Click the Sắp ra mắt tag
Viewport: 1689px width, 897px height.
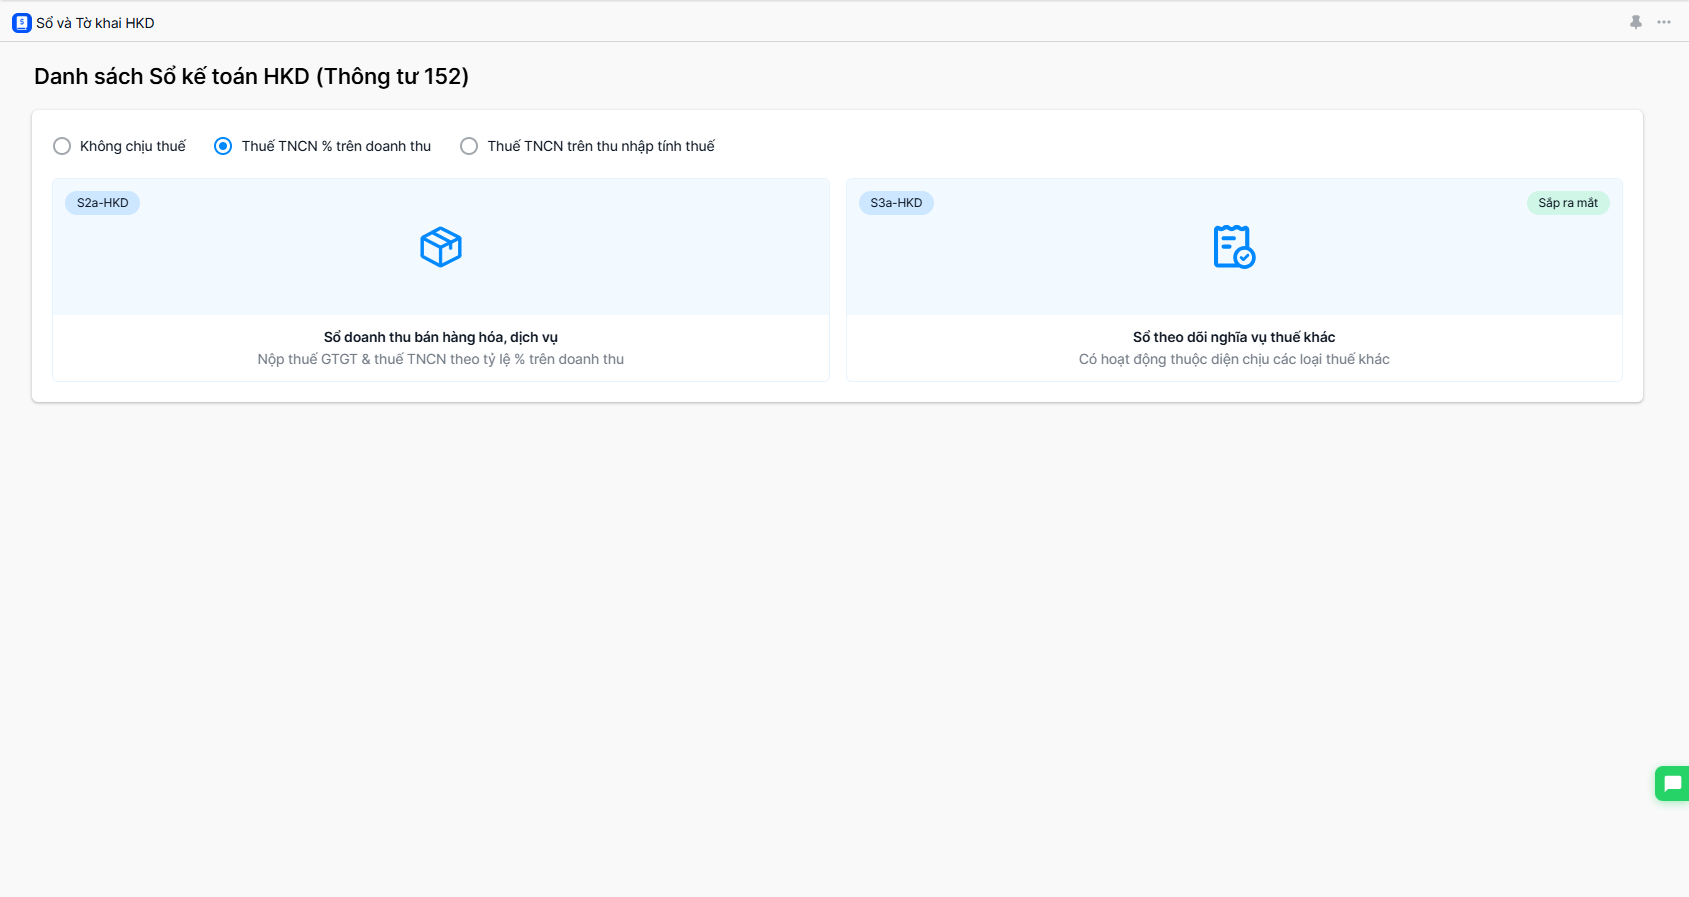(x=1567, y=203)
